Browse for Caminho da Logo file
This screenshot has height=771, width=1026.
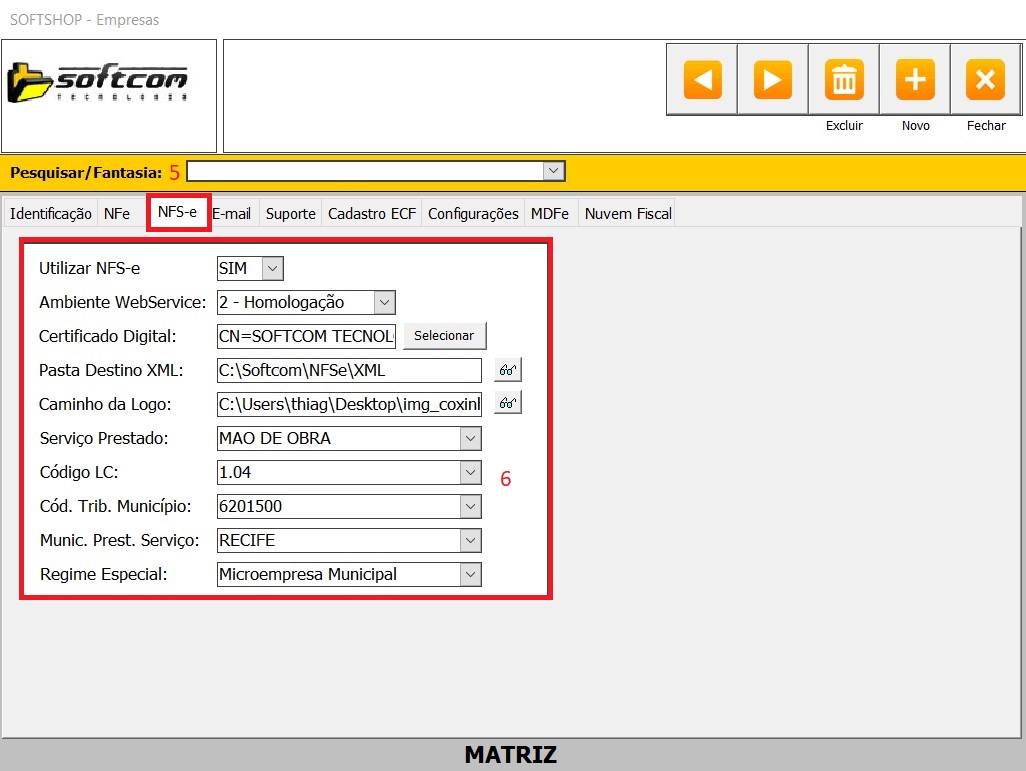508,404
